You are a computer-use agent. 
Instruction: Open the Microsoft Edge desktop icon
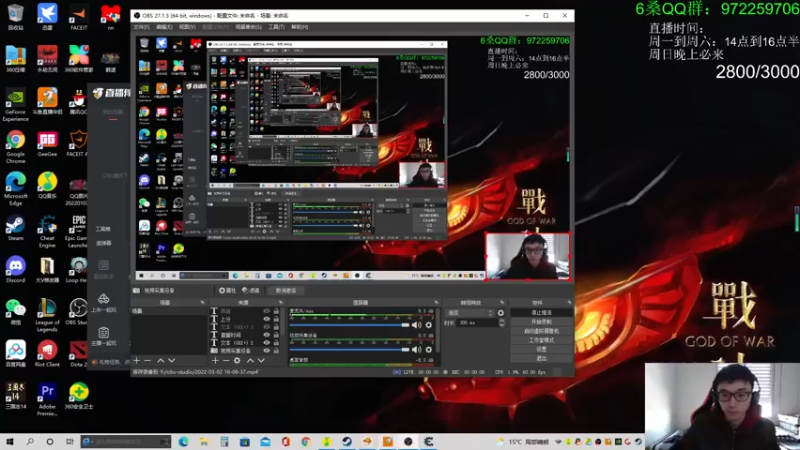15,189
